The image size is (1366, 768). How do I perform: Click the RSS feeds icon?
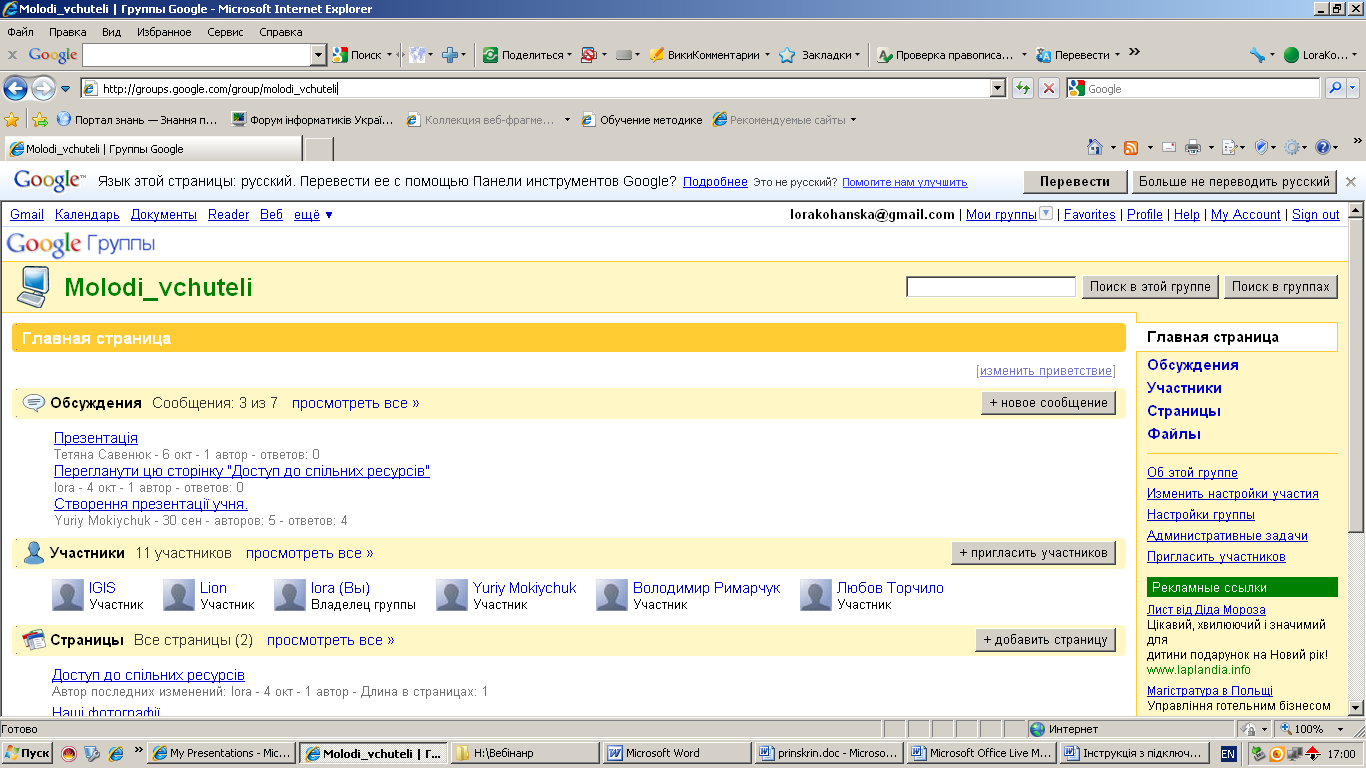coord(1131,148)
